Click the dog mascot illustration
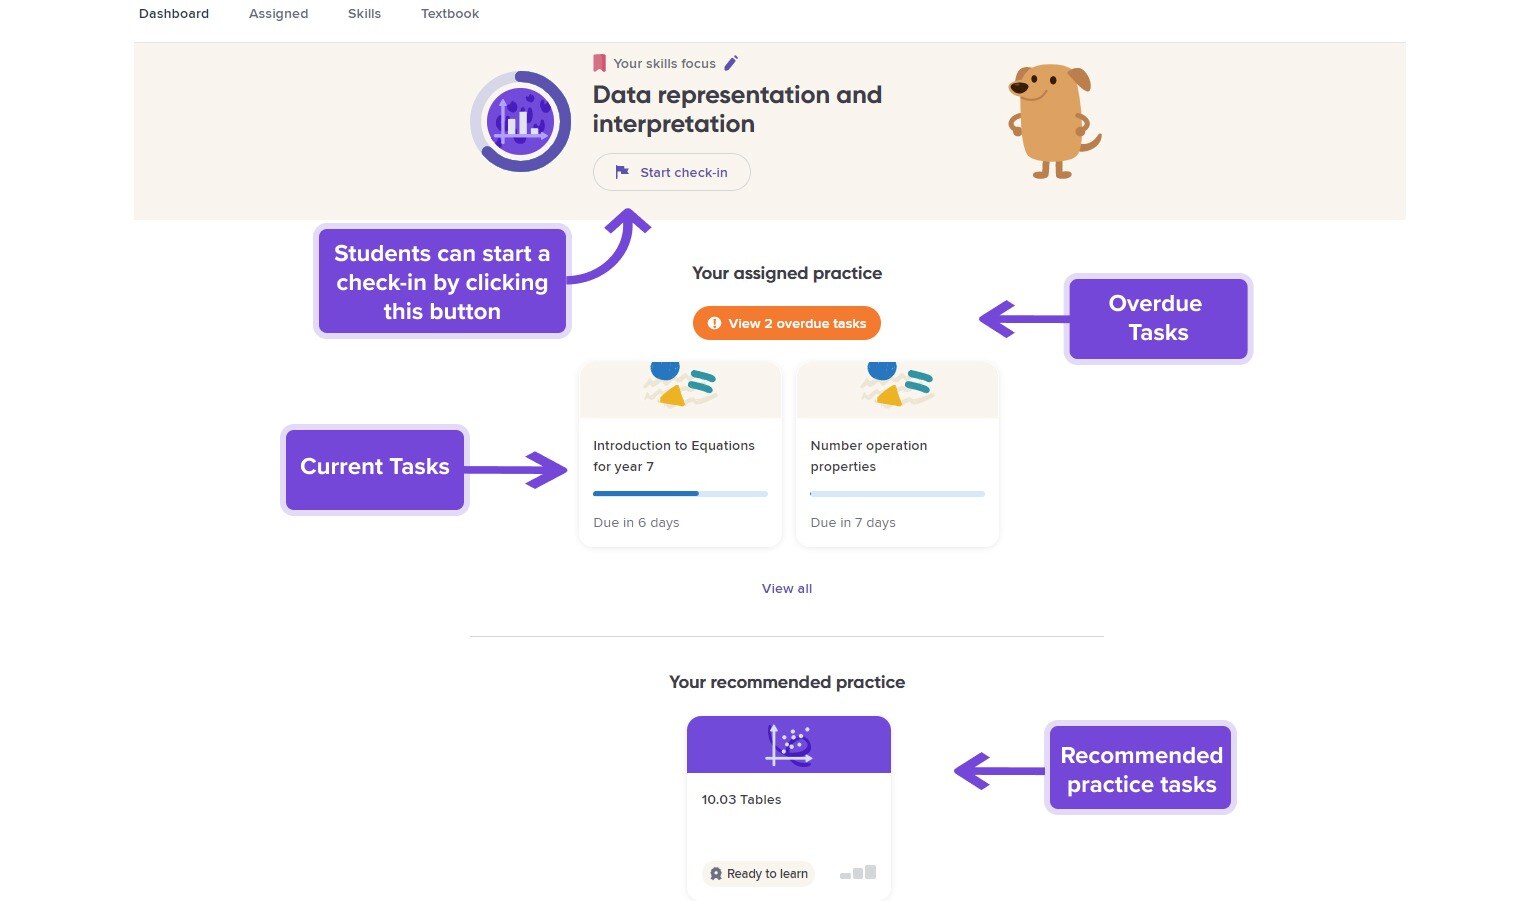This screenshot has height=901, width=1540. pos(1054,122)
